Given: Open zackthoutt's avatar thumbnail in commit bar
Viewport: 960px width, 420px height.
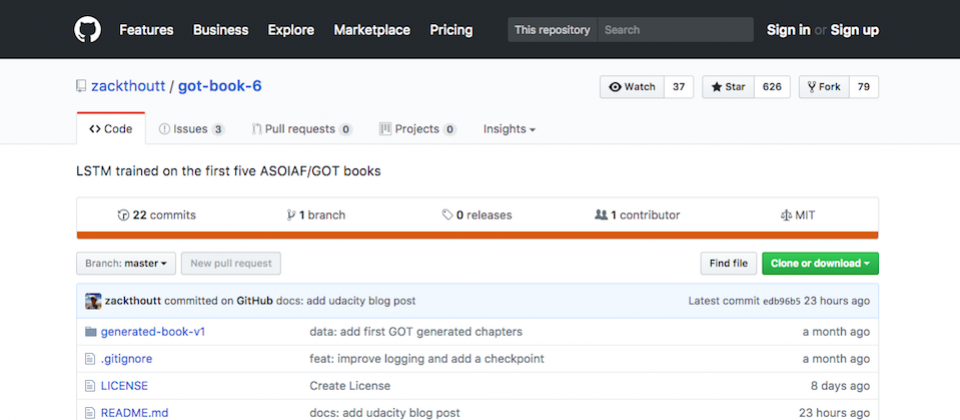Looking at the screenshot, I should [93, 301].
